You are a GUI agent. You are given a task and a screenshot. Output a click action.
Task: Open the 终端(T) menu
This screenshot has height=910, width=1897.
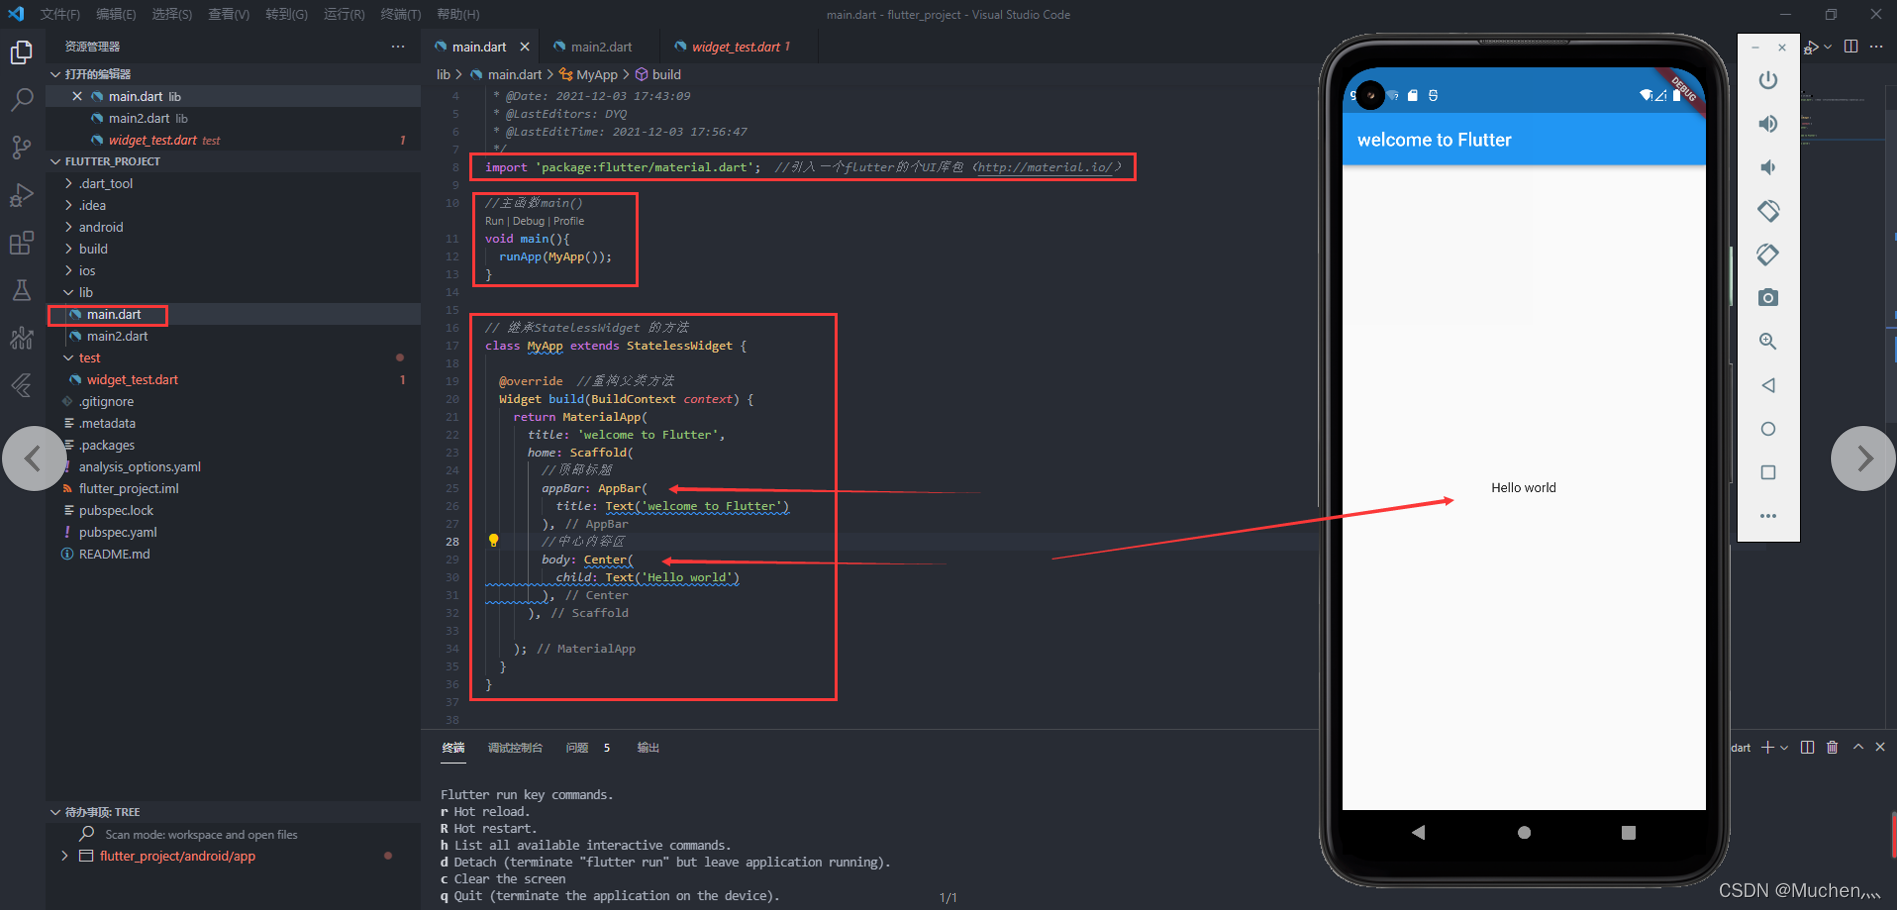401,14
